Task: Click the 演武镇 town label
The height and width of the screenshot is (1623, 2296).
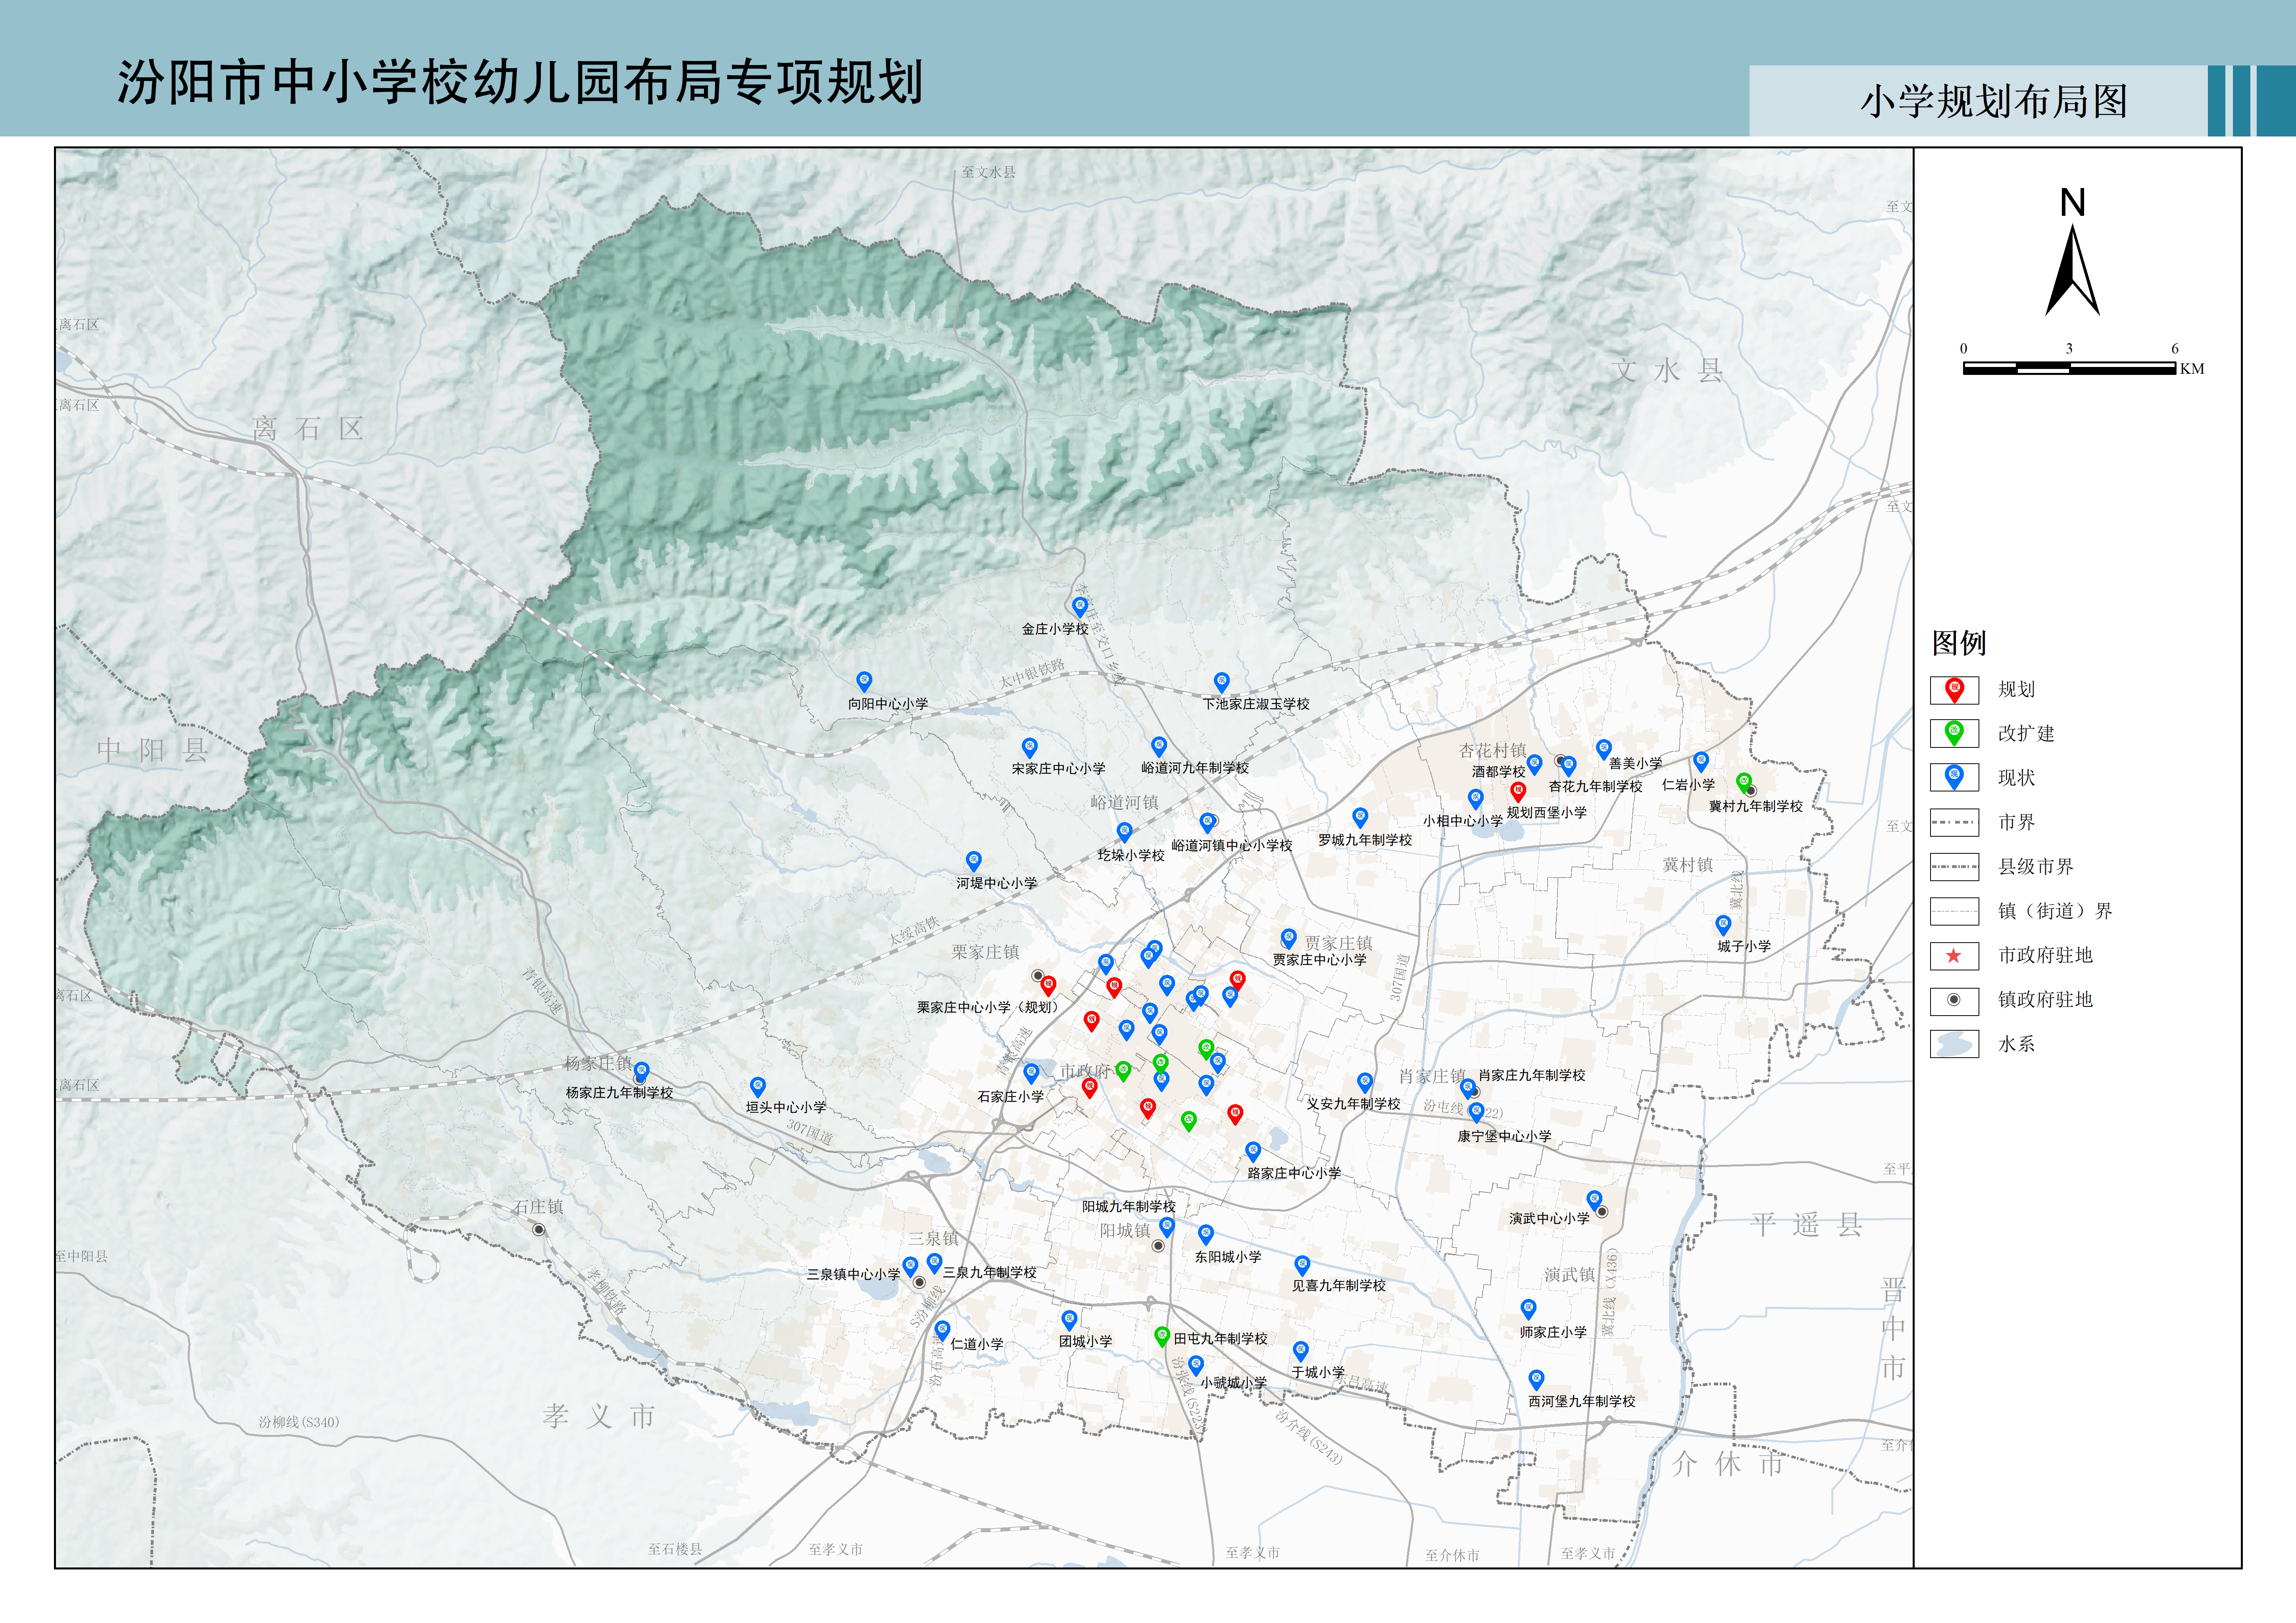Action: (x=1569, y=1275)
